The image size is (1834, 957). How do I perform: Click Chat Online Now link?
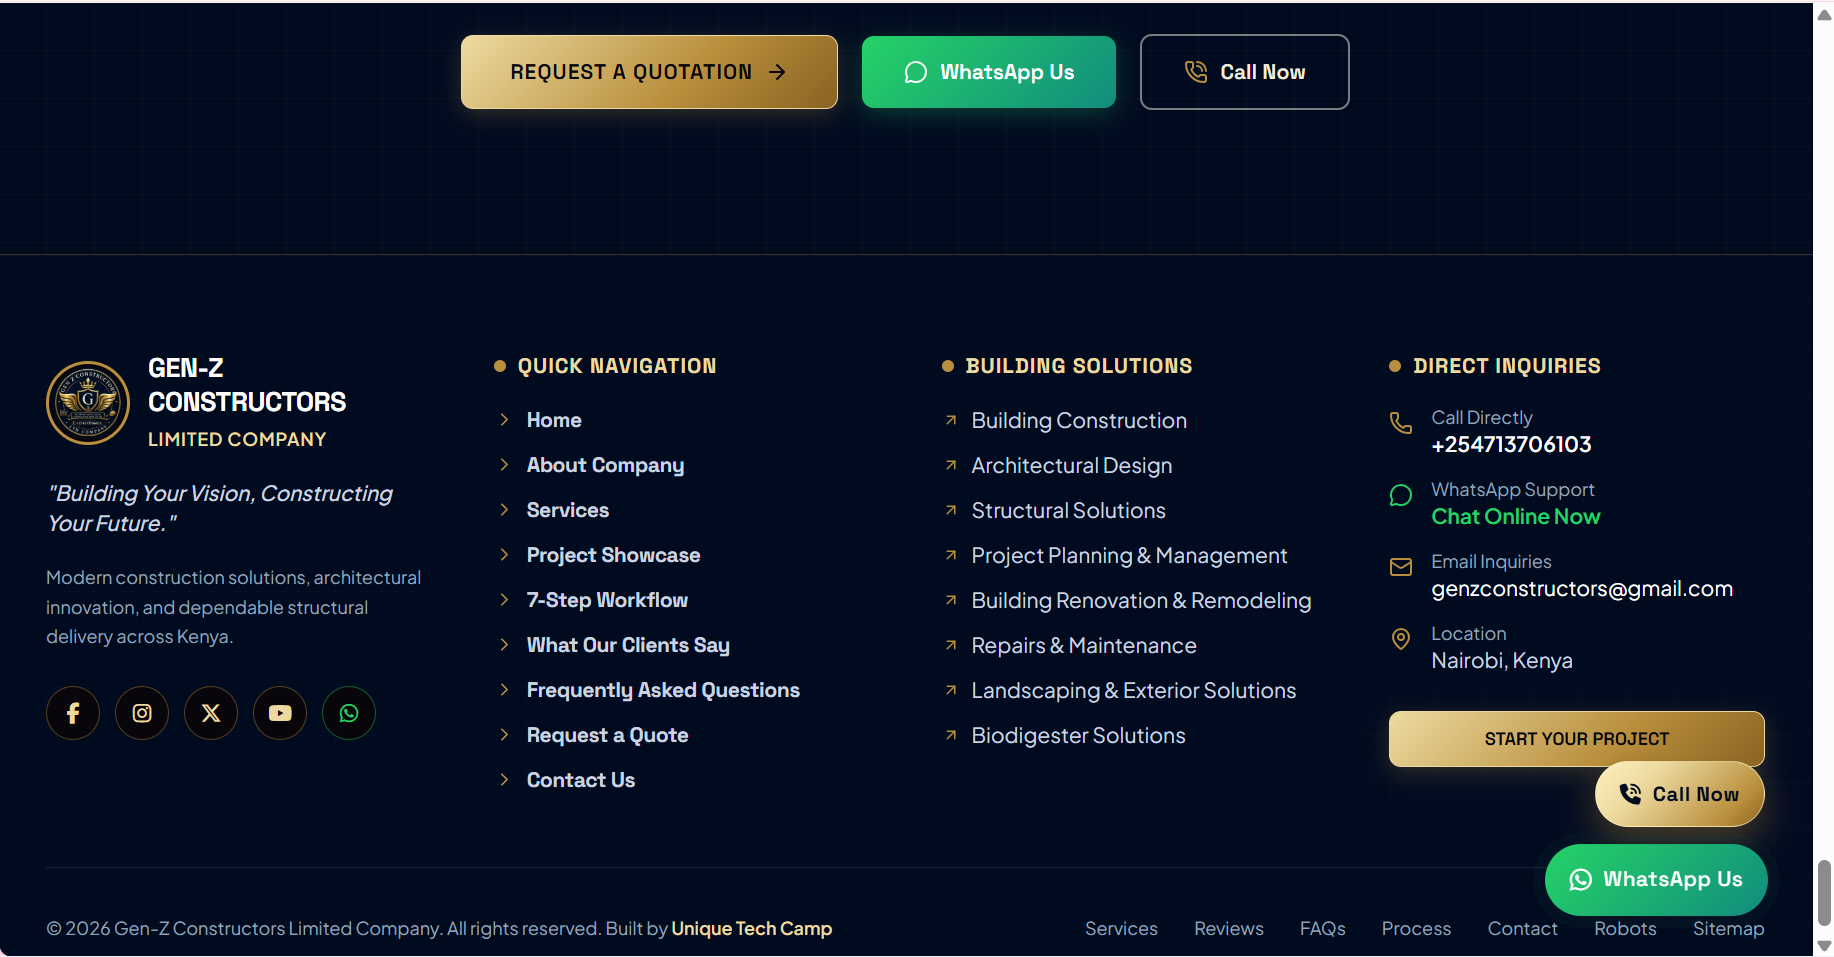pyautogui.click(x=1516, y=516)
